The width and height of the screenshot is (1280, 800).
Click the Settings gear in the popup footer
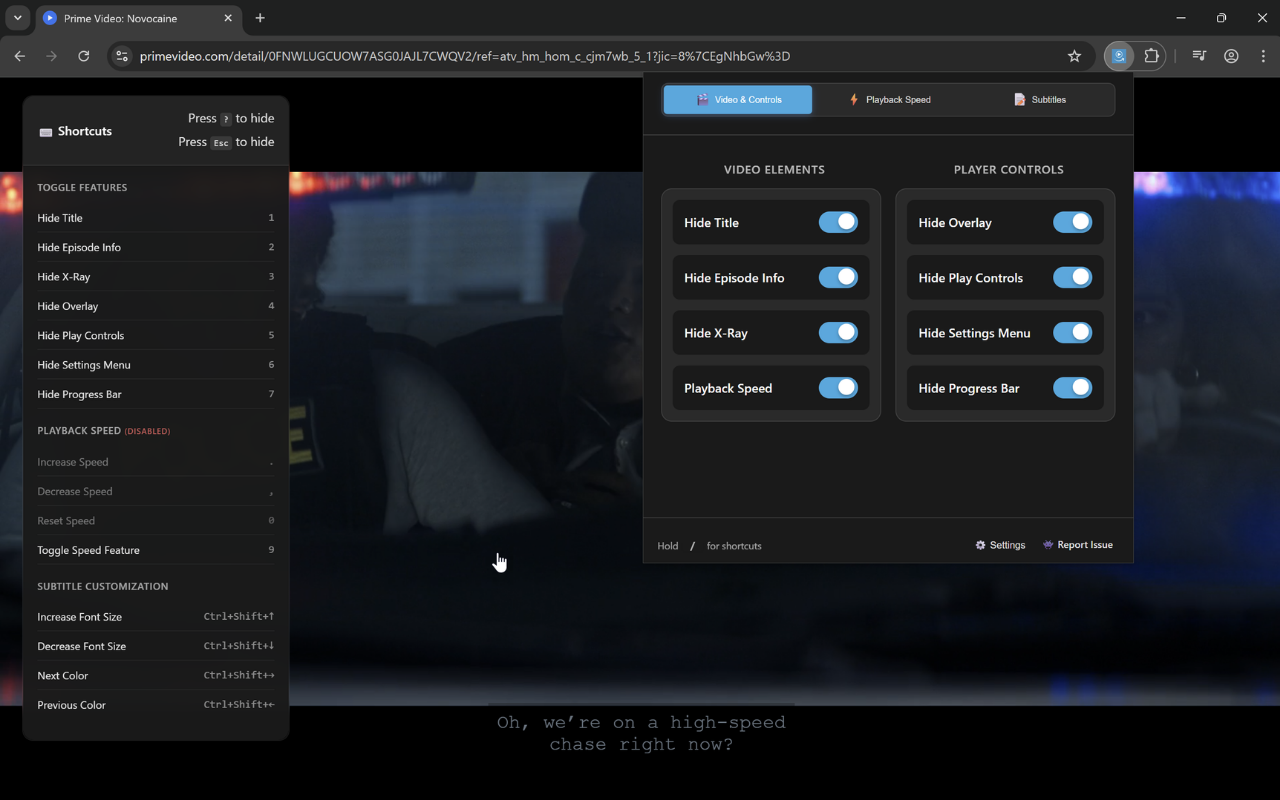[979, 545]
